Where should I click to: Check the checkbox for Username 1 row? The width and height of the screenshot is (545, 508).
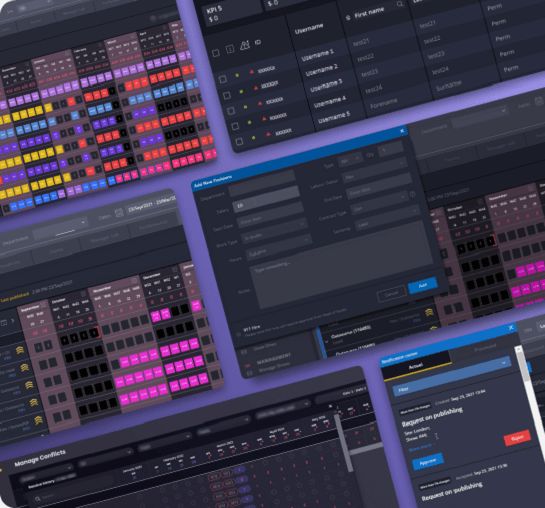[x=223, y=79]
